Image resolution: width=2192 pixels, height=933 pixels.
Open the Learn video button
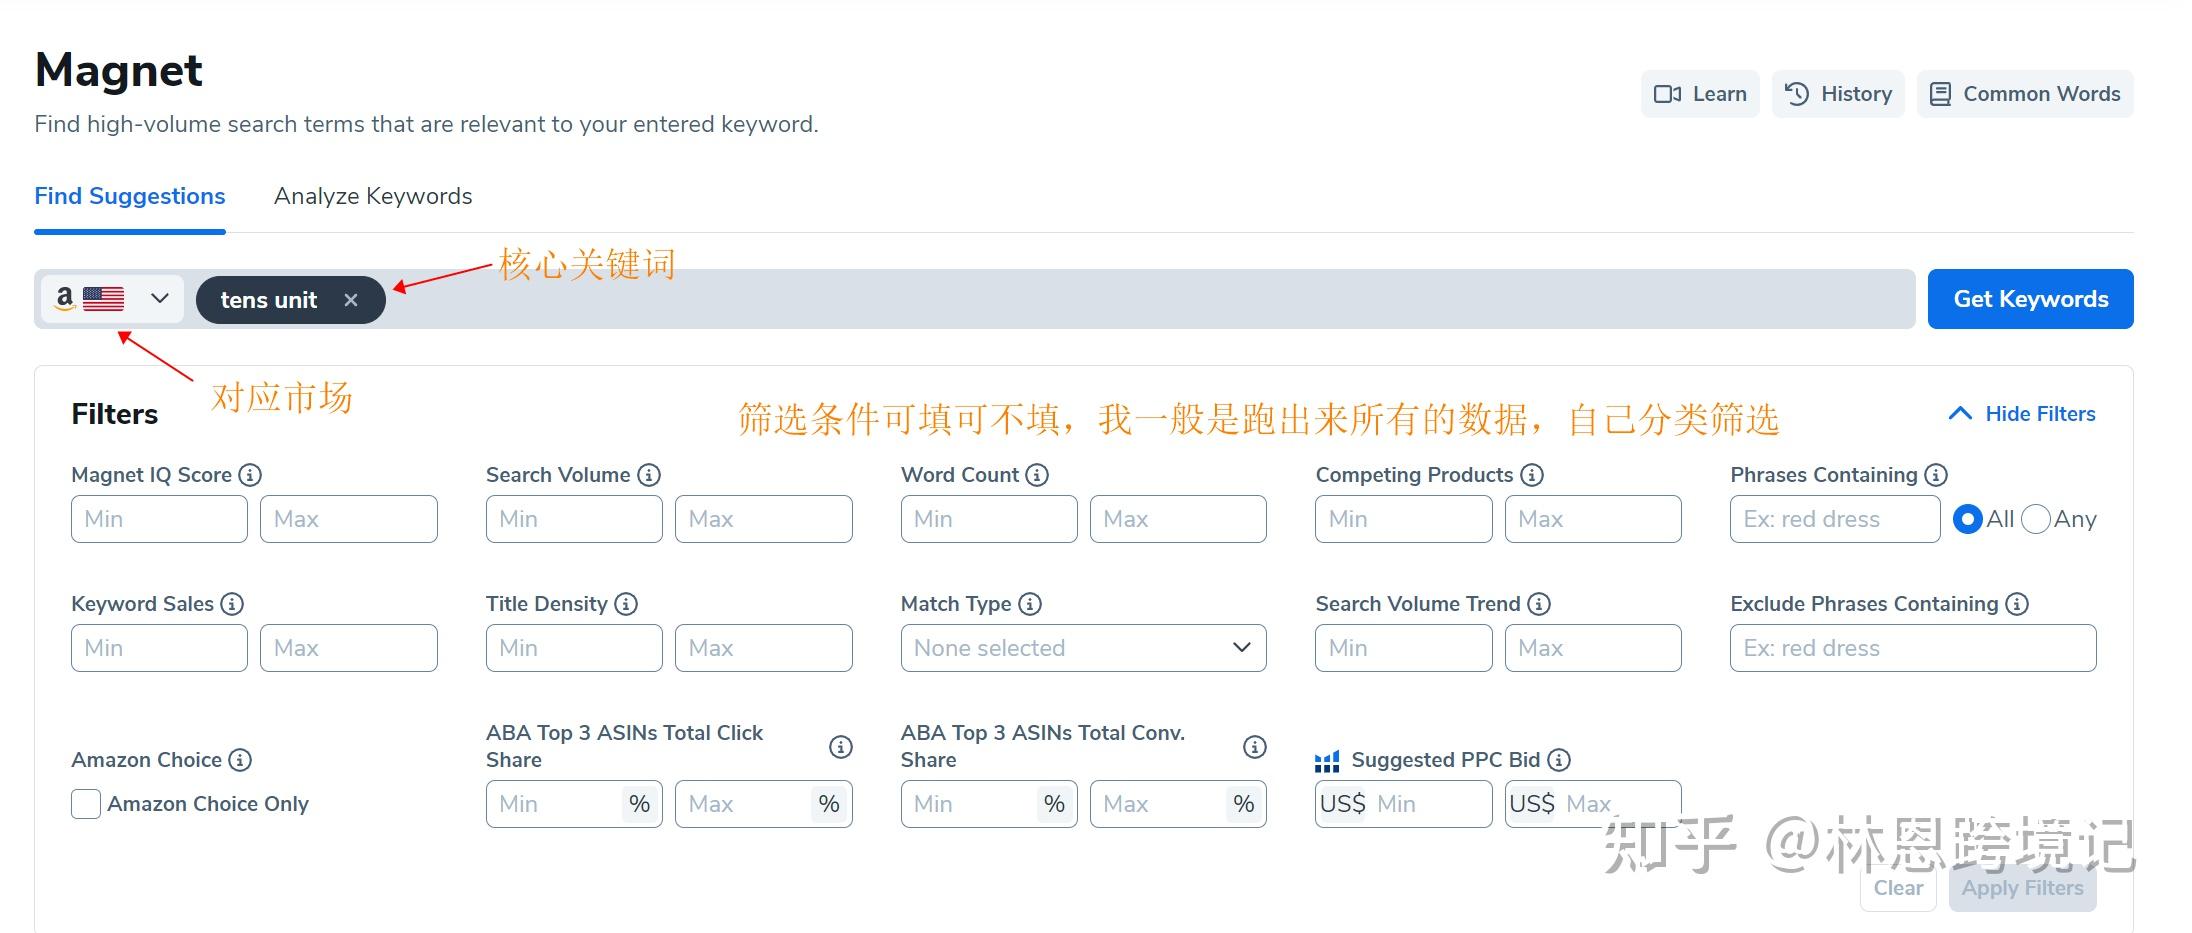pos(1700,94)
